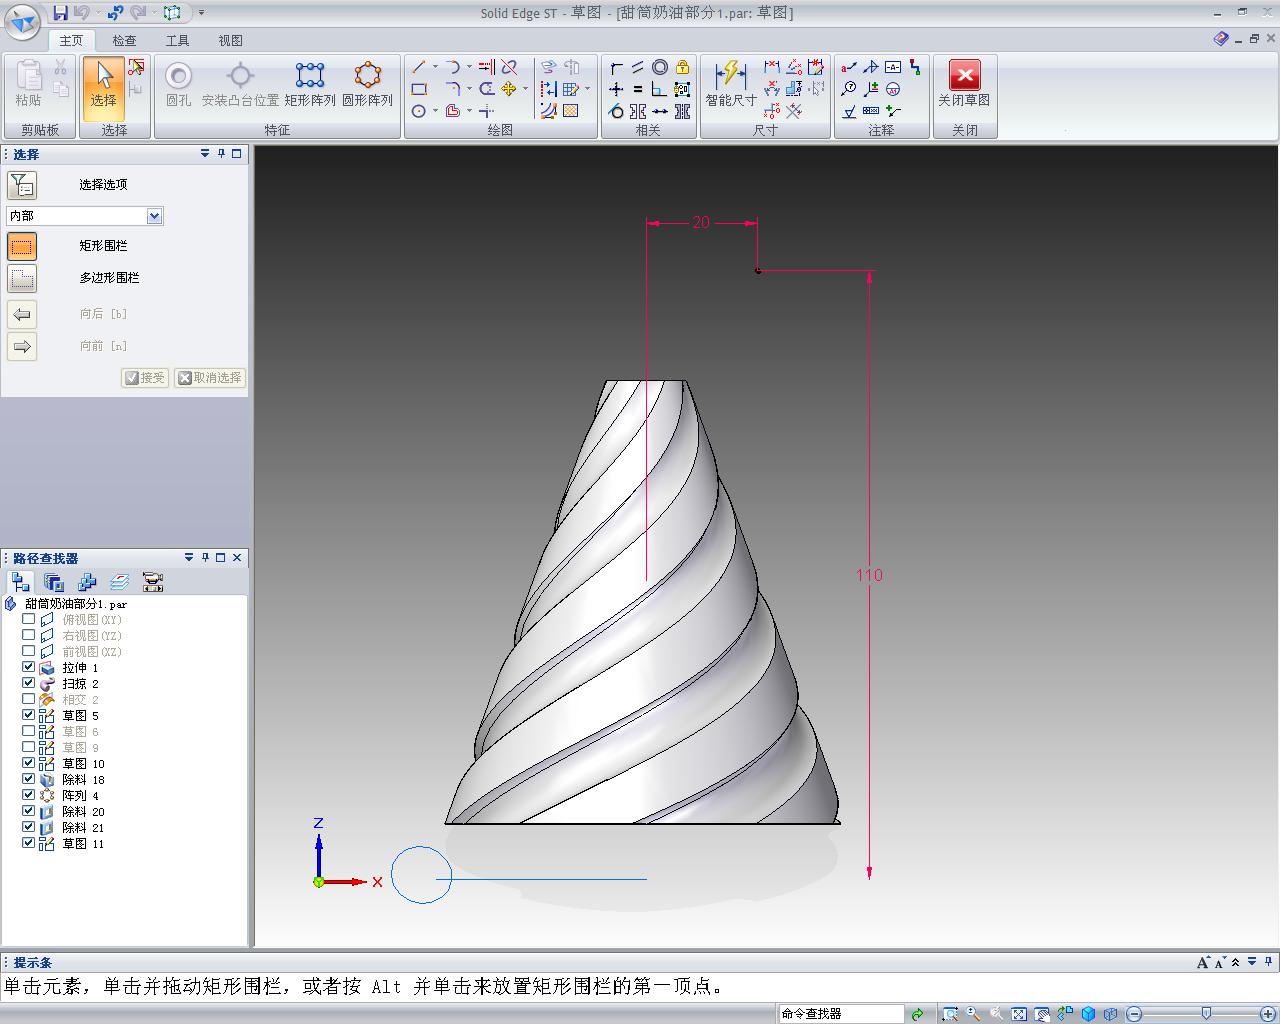Select the Polygon Fence (多边形围栏) icon

(x=22, y=278)
